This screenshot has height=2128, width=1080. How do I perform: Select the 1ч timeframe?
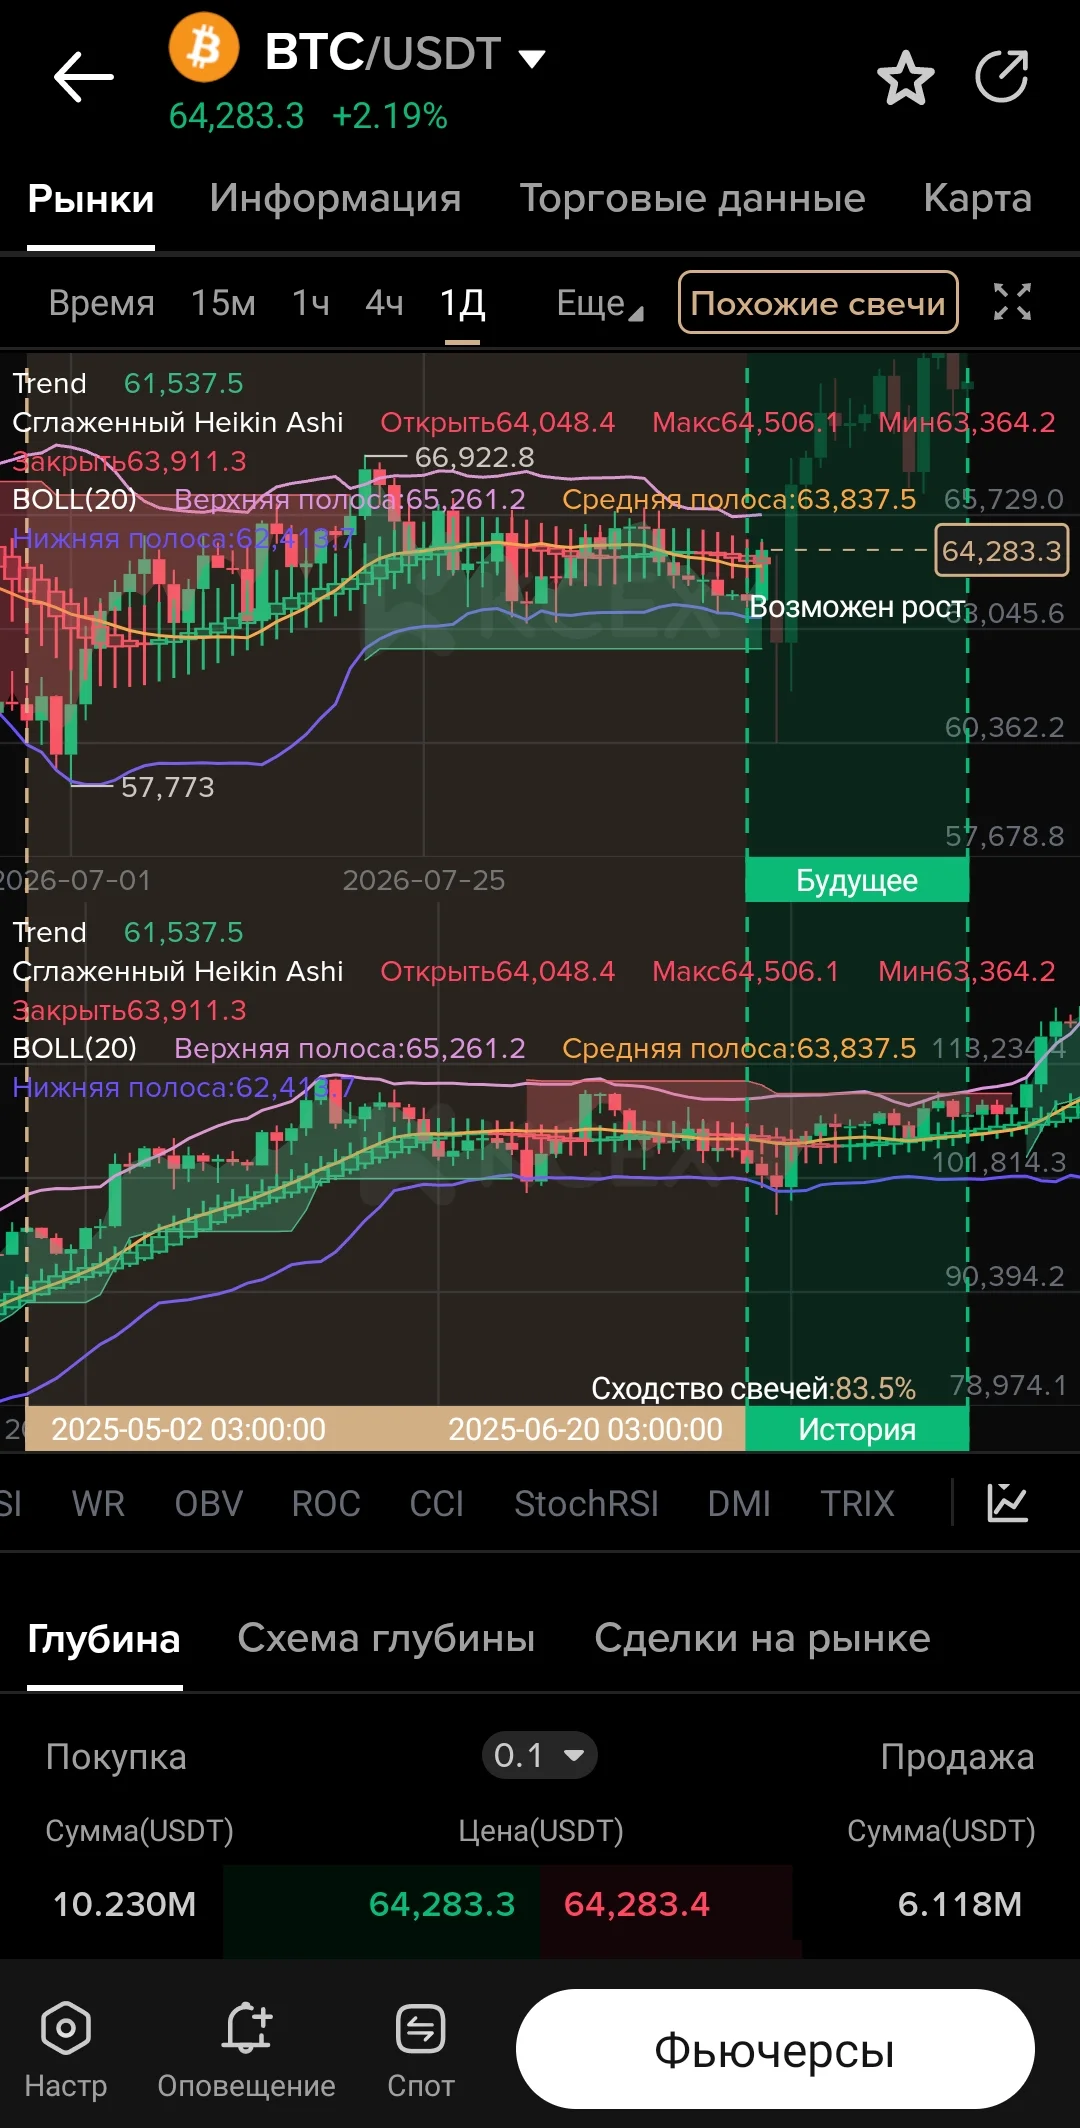(311, 303)
